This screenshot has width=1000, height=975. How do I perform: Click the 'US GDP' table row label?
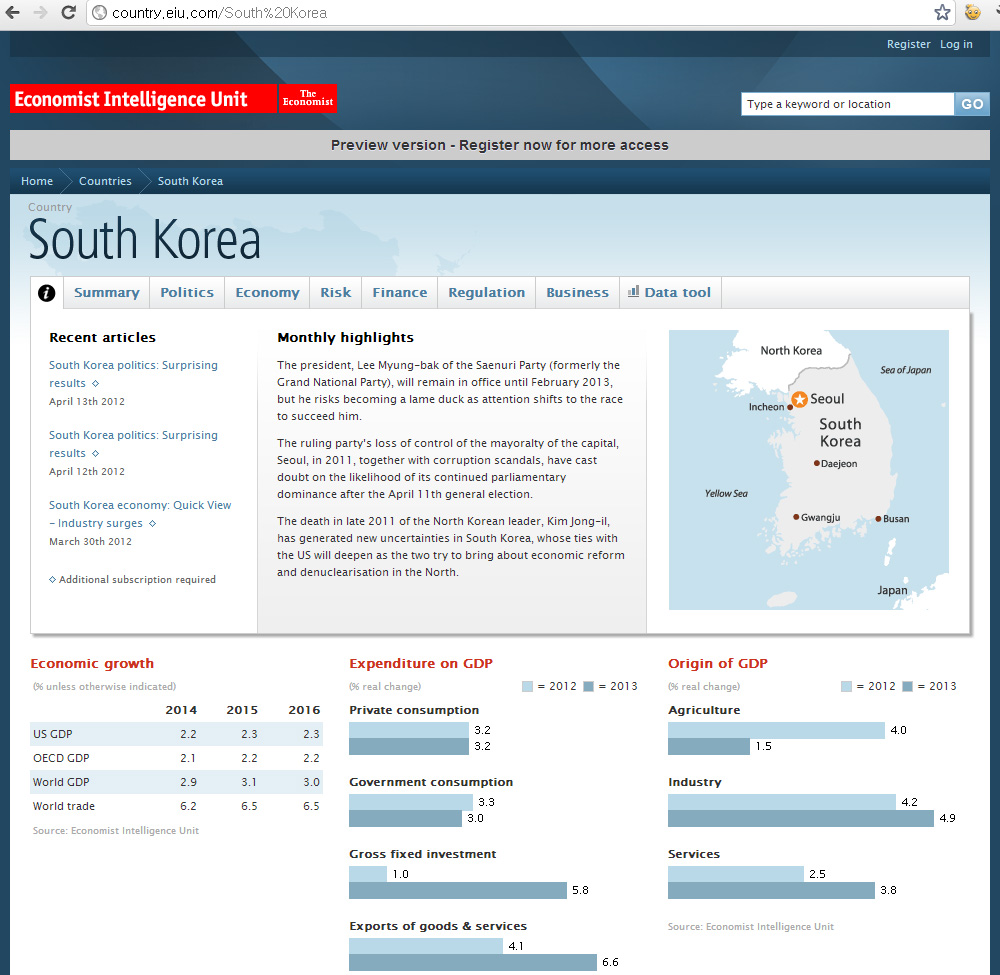point(53,734)
